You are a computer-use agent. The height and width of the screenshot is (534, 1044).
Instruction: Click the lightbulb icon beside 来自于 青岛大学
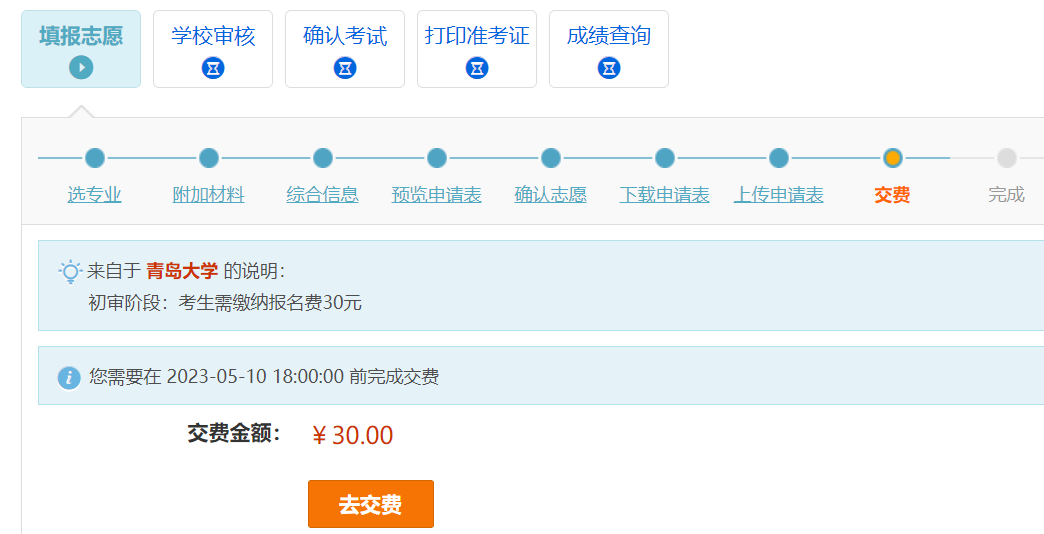(x=70, y=272)
